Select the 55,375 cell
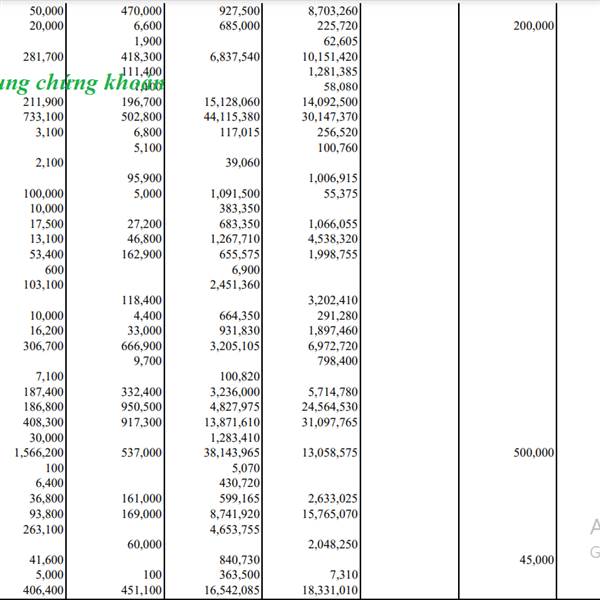 coord(340,194)
